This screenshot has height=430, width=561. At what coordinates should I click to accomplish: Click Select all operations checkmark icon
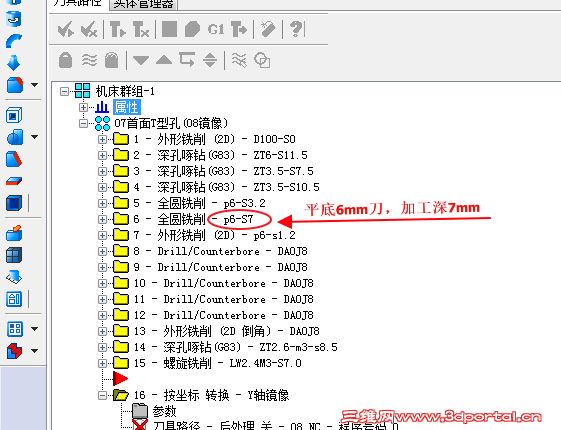tap(66, 29)
